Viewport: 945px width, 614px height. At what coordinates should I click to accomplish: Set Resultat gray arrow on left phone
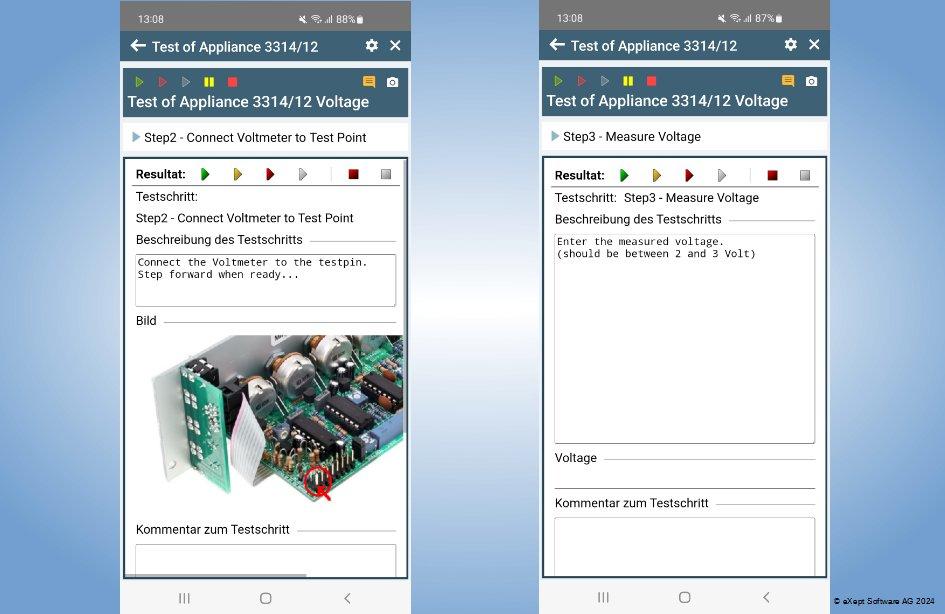pos(303,174)
